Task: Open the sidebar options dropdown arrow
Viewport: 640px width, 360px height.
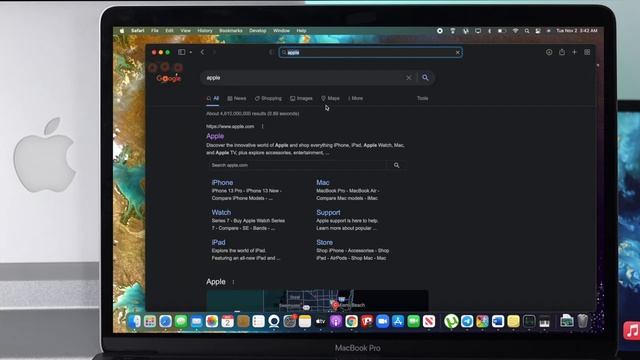Action: click(191, 52)
